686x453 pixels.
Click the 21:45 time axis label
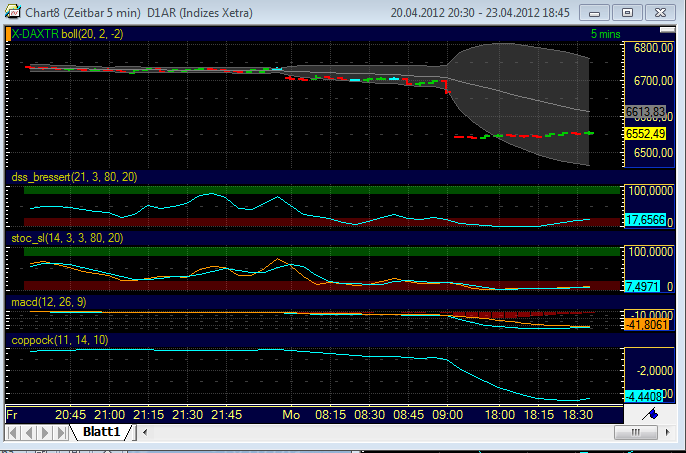point(226,414)
